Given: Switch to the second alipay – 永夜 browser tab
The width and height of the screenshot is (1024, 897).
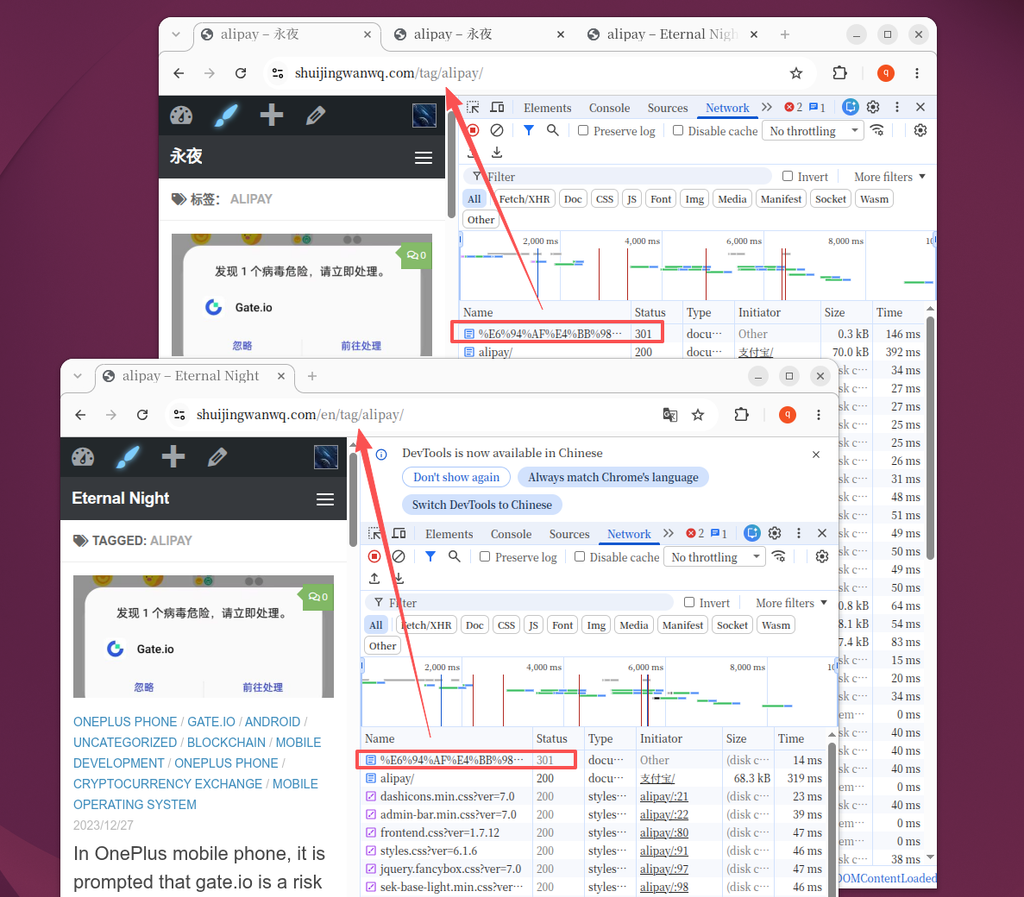Looking at the screenshot, I should (x=479, y=34).
